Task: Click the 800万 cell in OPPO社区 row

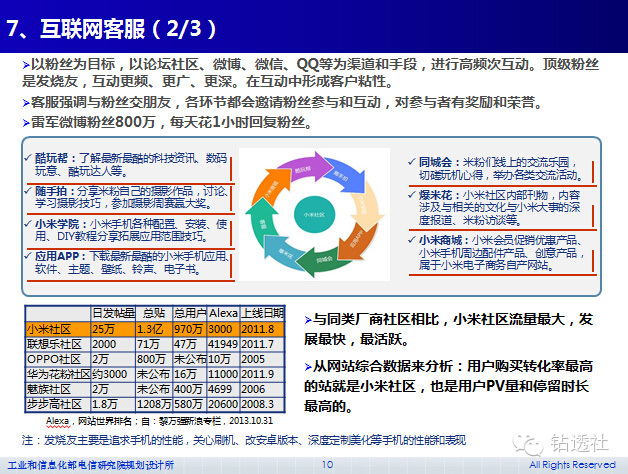Action: 154,359
